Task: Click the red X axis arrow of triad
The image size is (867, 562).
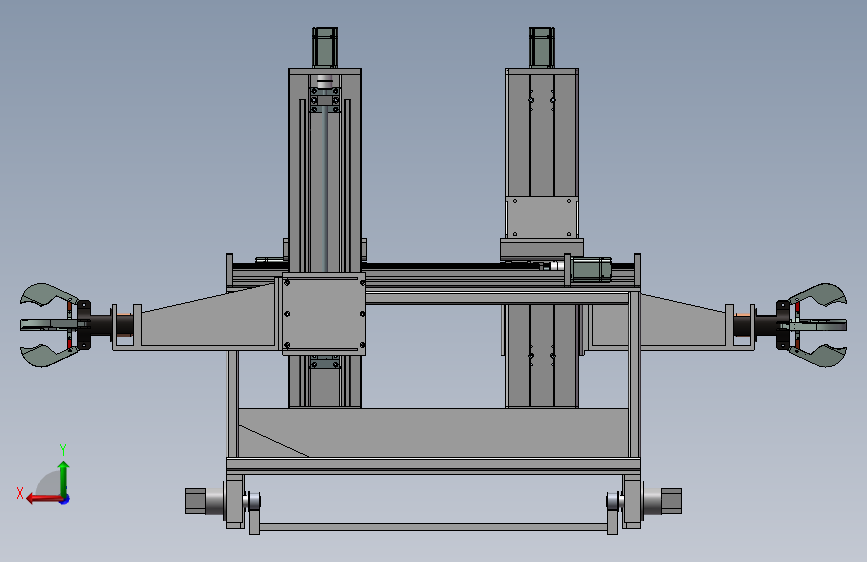Action: [x=44, y=499]
